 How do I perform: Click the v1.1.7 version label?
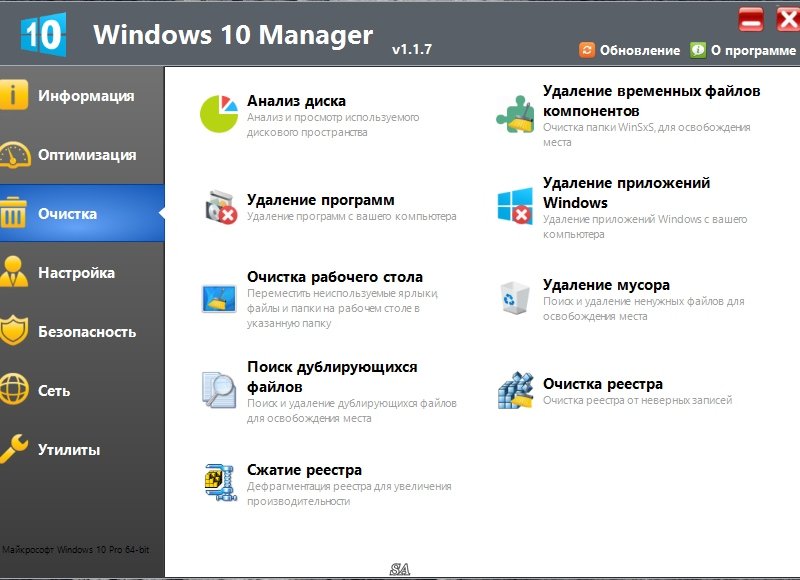pyautogui.click(x=412, y=49)
